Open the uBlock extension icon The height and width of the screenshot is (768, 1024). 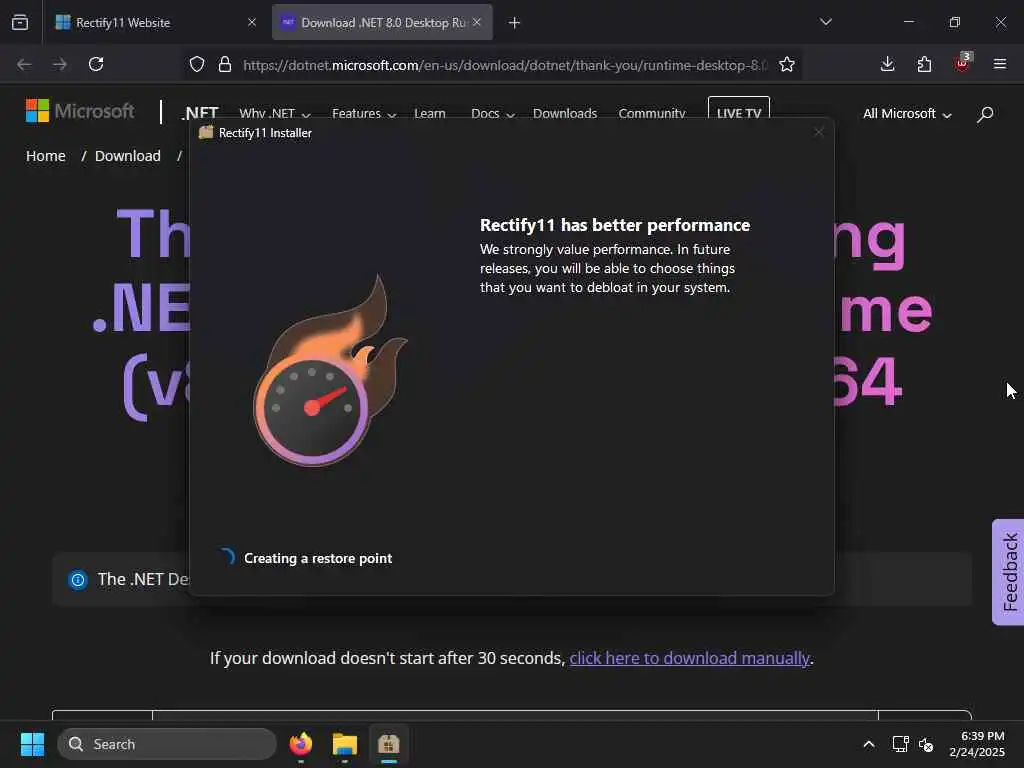[962, 63]
